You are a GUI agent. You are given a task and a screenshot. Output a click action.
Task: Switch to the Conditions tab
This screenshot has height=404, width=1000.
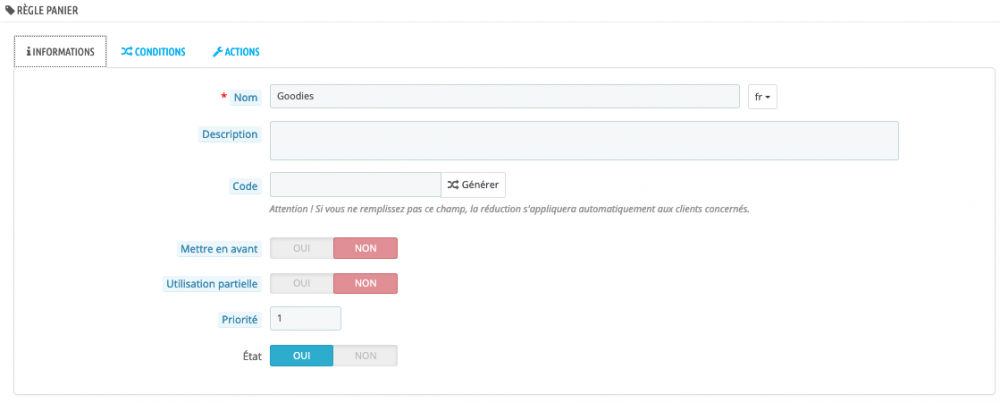coord(153,52)
